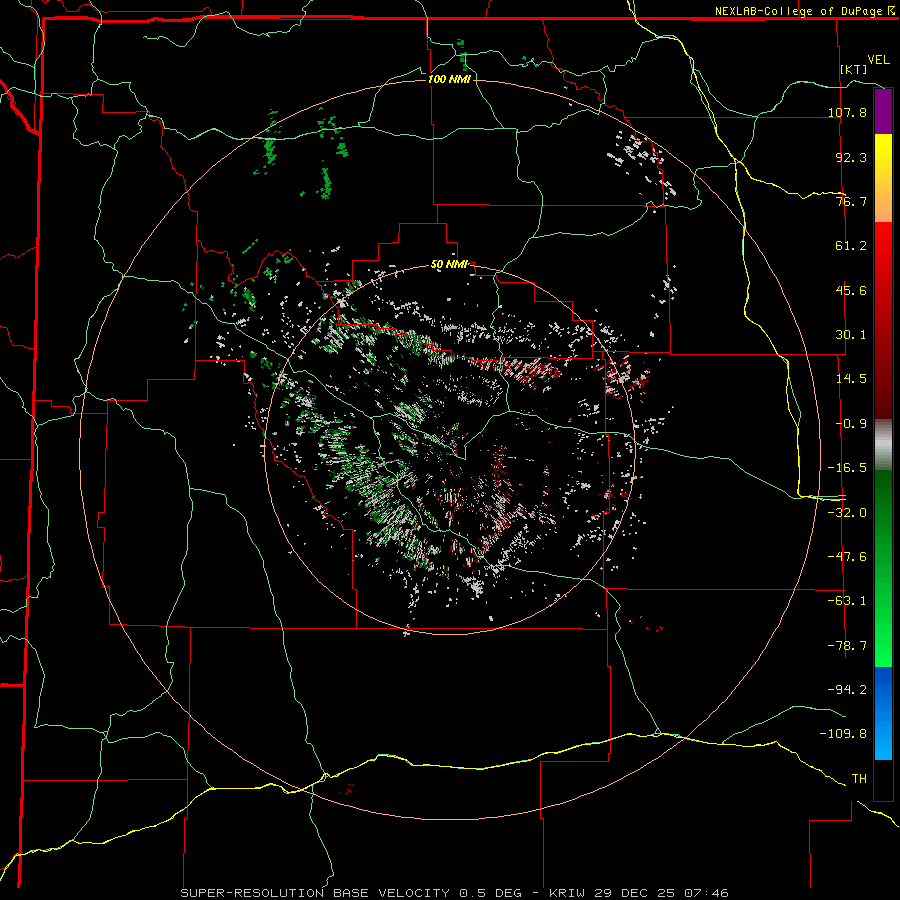
Task: Click the 100 NMI range ring label
Action: point(449,79)
